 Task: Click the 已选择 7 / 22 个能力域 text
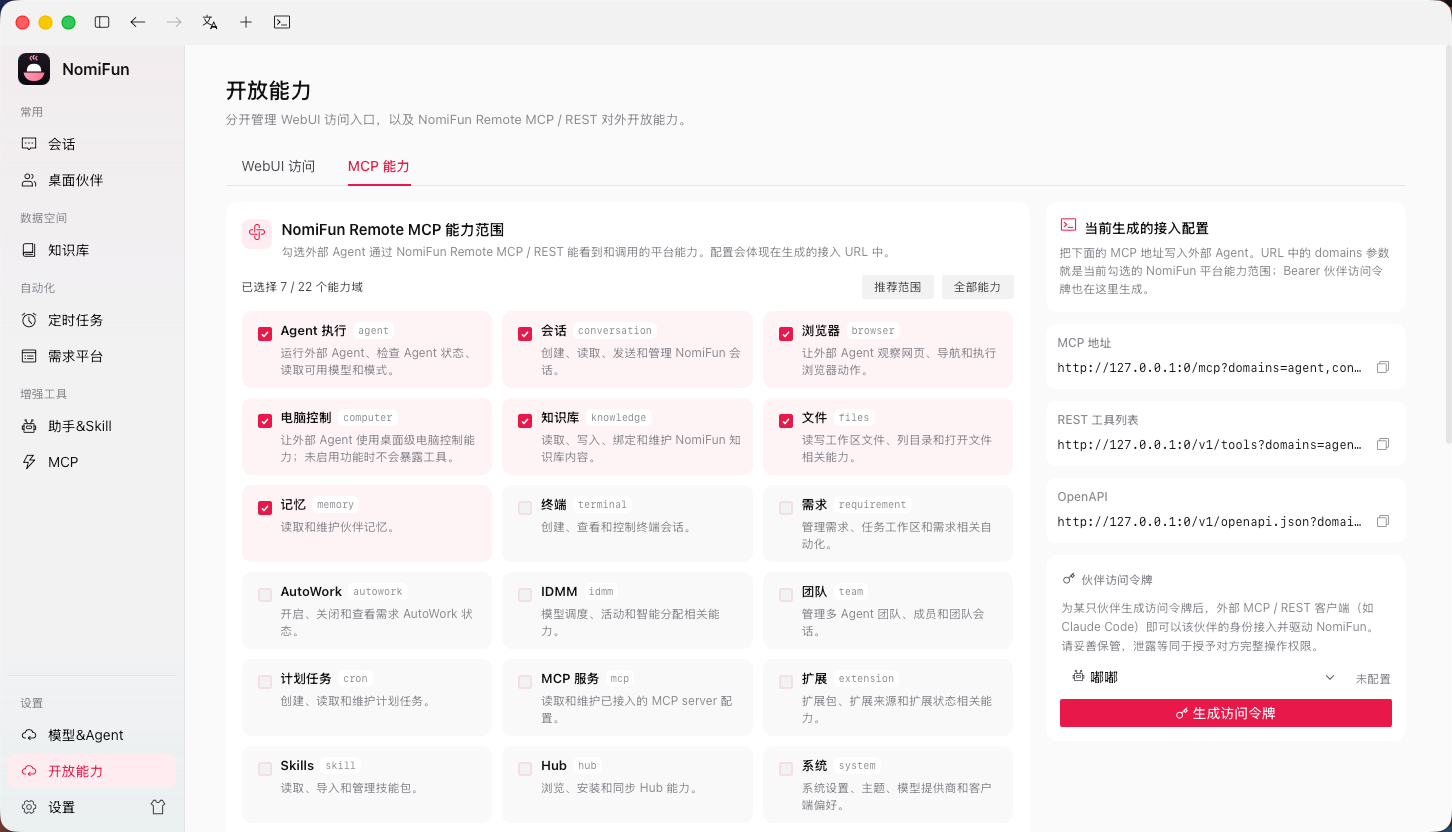tap(303, 287)
